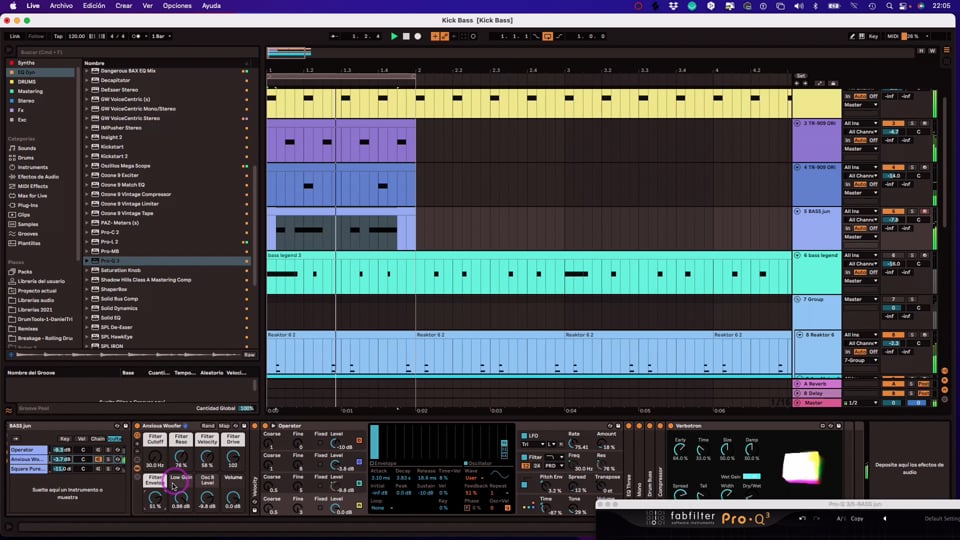This screenshot has width=960, height=540.
Task: Toggle the Link button
Action: click(15, 36)
